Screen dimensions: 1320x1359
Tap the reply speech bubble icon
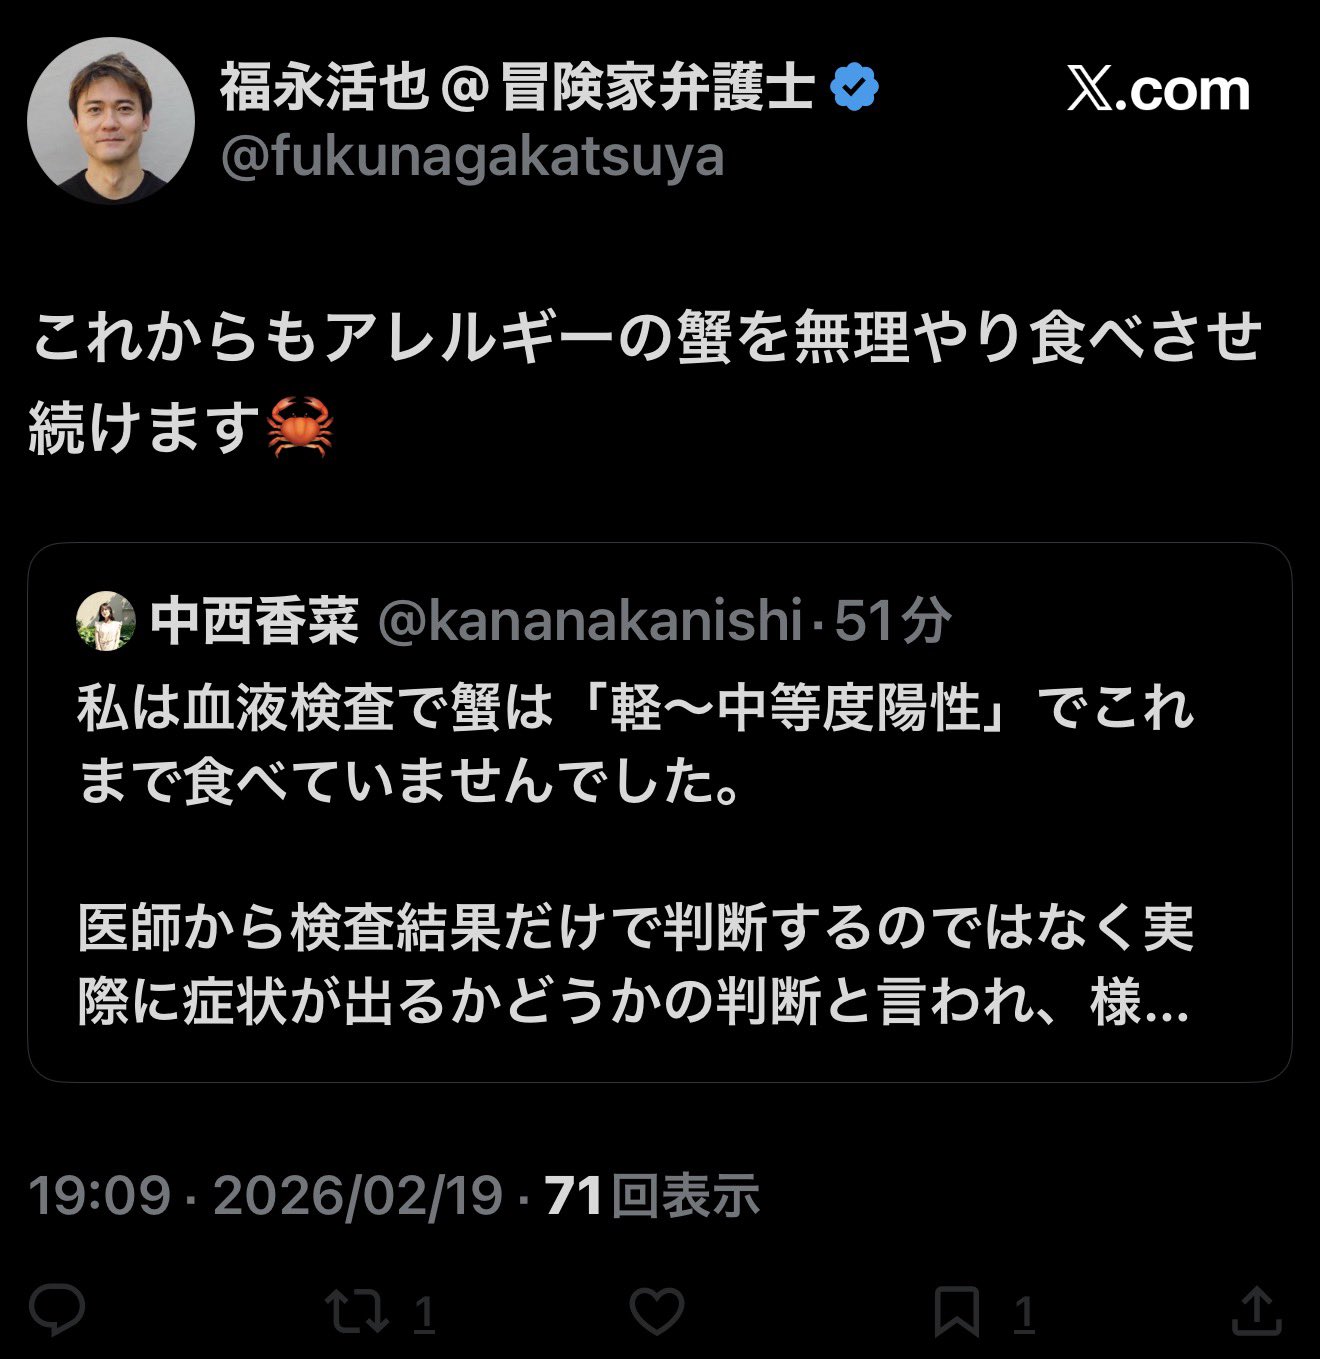pyautogui.click(x=57, y=1311)
